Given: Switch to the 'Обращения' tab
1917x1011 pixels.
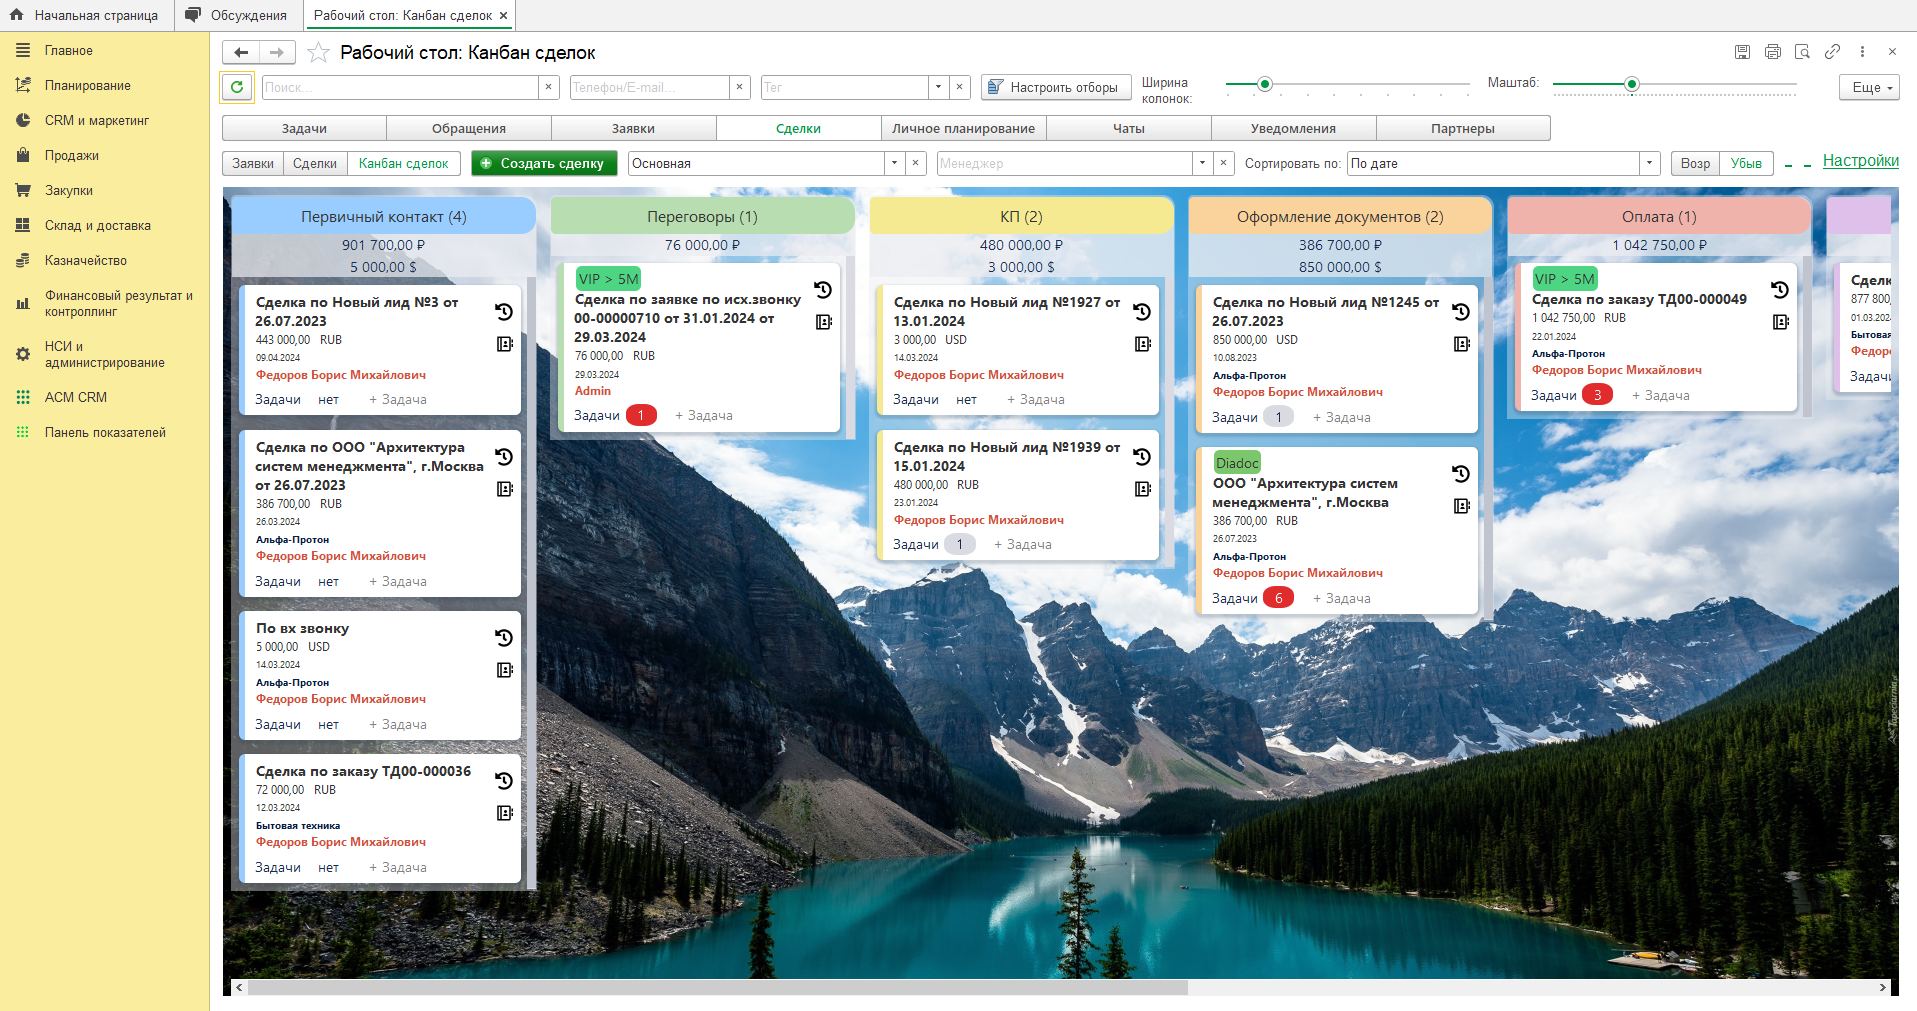Looking at the screenshot, I should click(x=469, y=128).
